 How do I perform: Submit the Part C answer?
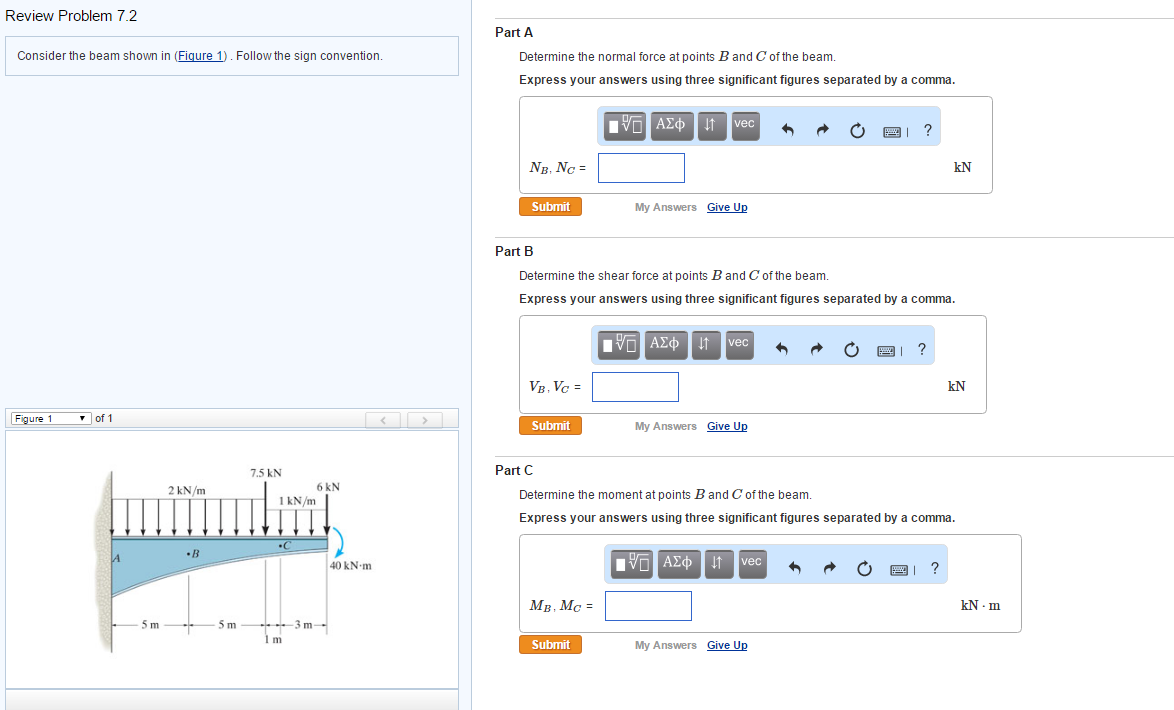click(x=550, y=645)
